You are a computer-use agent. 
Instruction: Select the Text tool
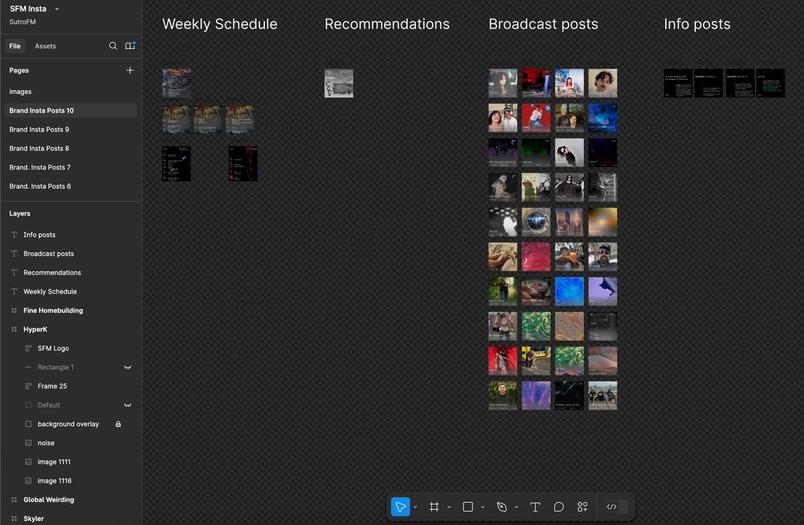(x=535, y=507)
